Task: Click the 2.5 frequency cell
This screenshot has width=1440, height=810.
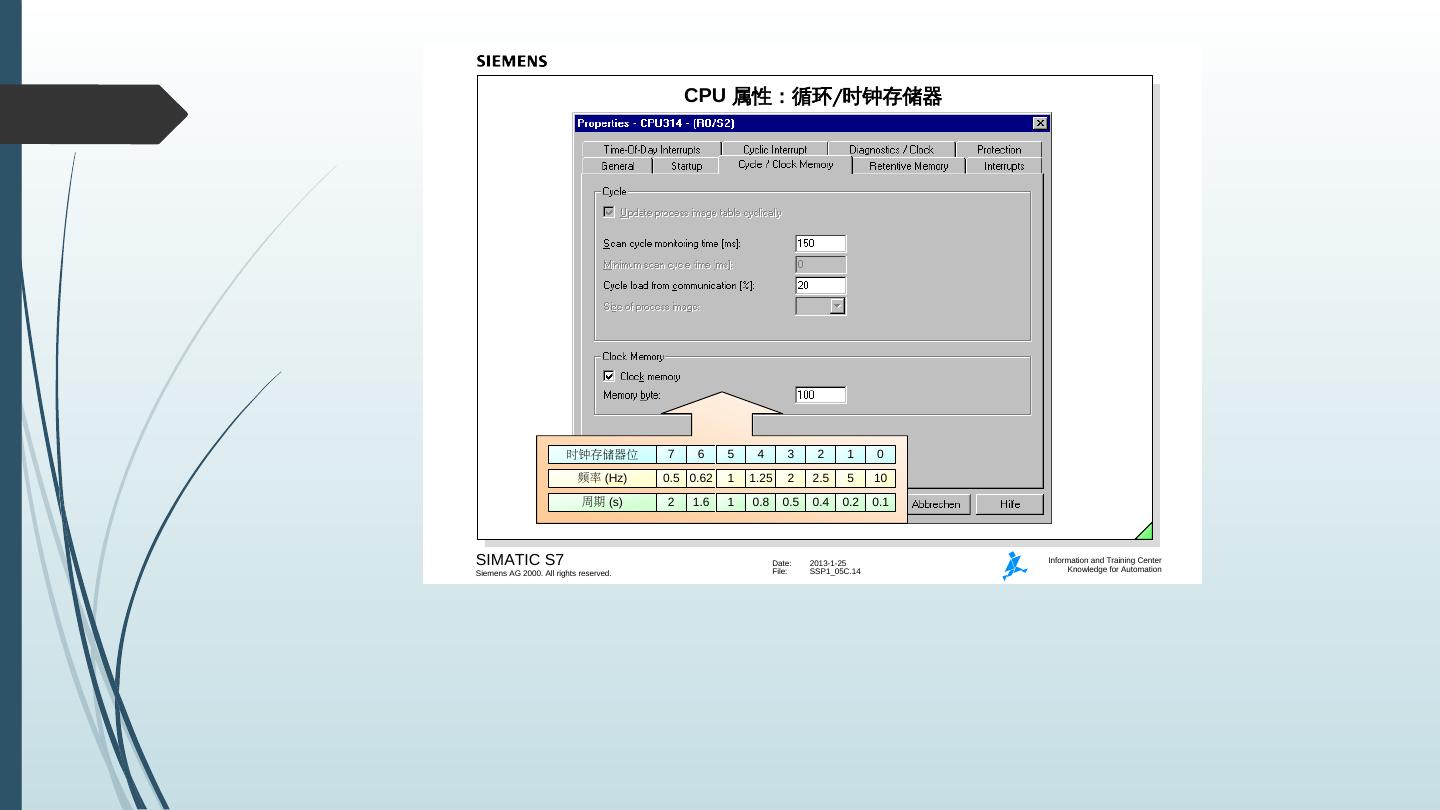Action: (821, 478)
